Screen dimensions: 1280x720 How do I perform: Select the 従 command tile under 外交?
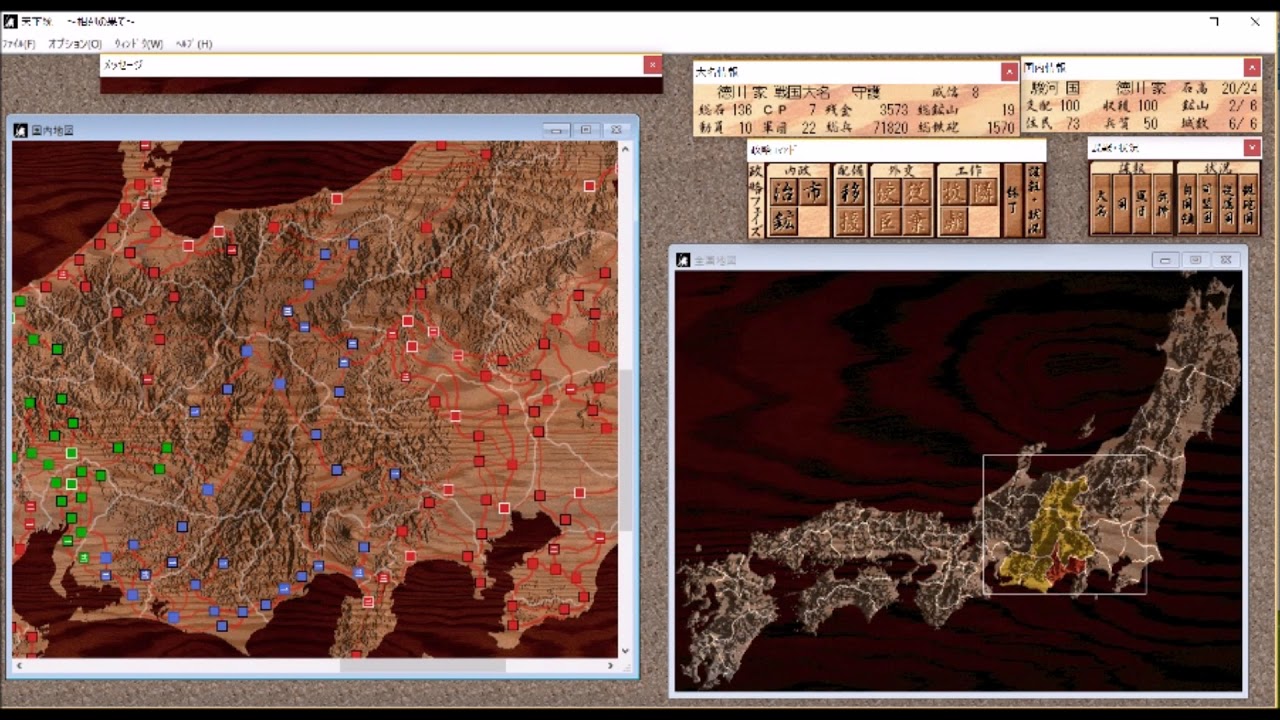coord(917,193)
